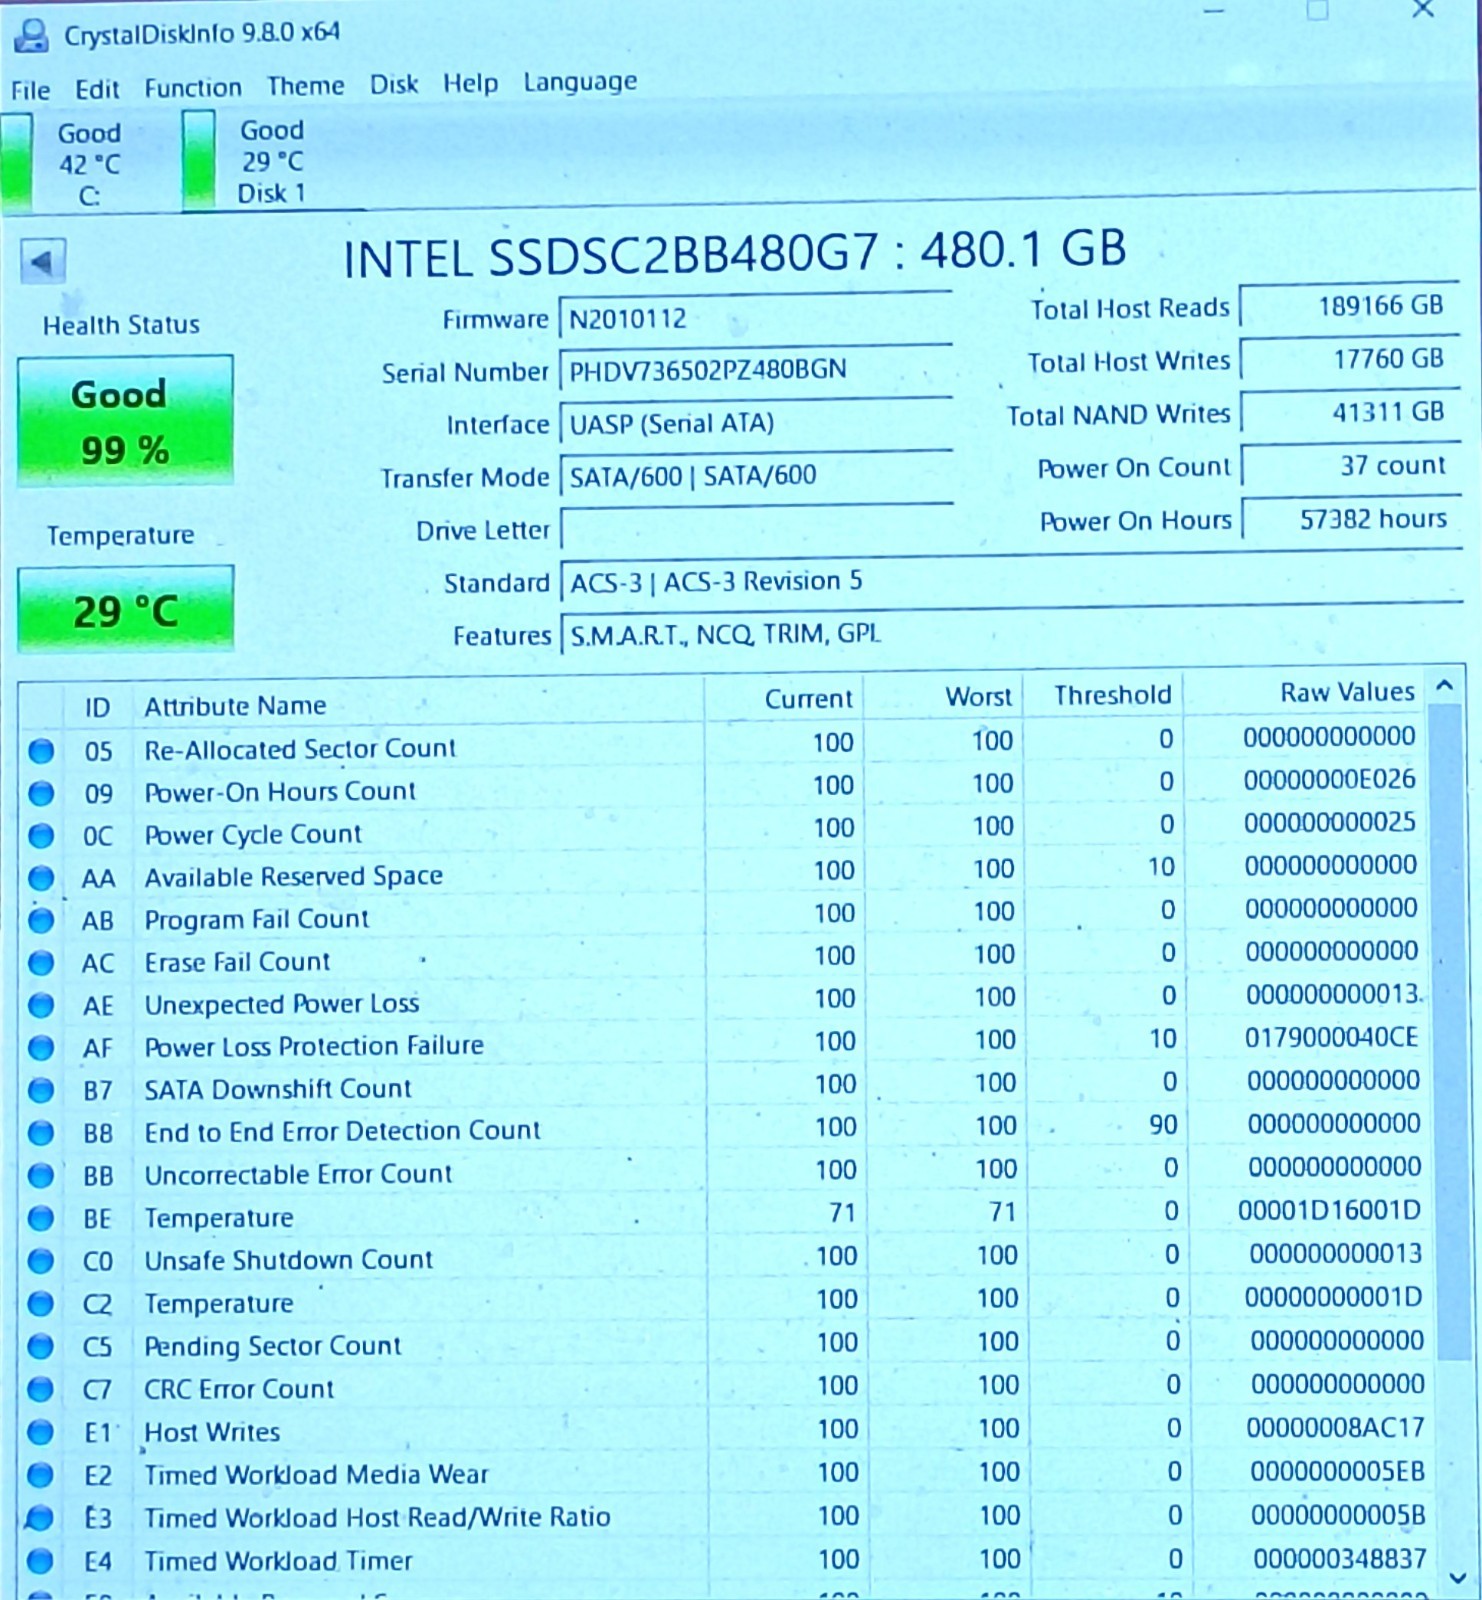Click the blue status icon for Power Cycle Count
1482x1600 pixels.
(x=41, y=836)
